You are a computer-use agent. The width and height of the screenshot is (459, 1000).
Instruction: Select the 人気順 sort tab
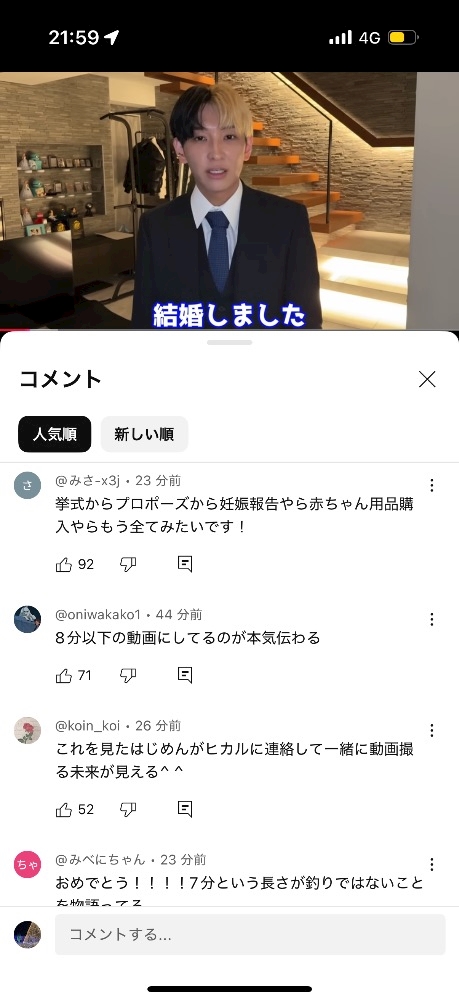55,434
